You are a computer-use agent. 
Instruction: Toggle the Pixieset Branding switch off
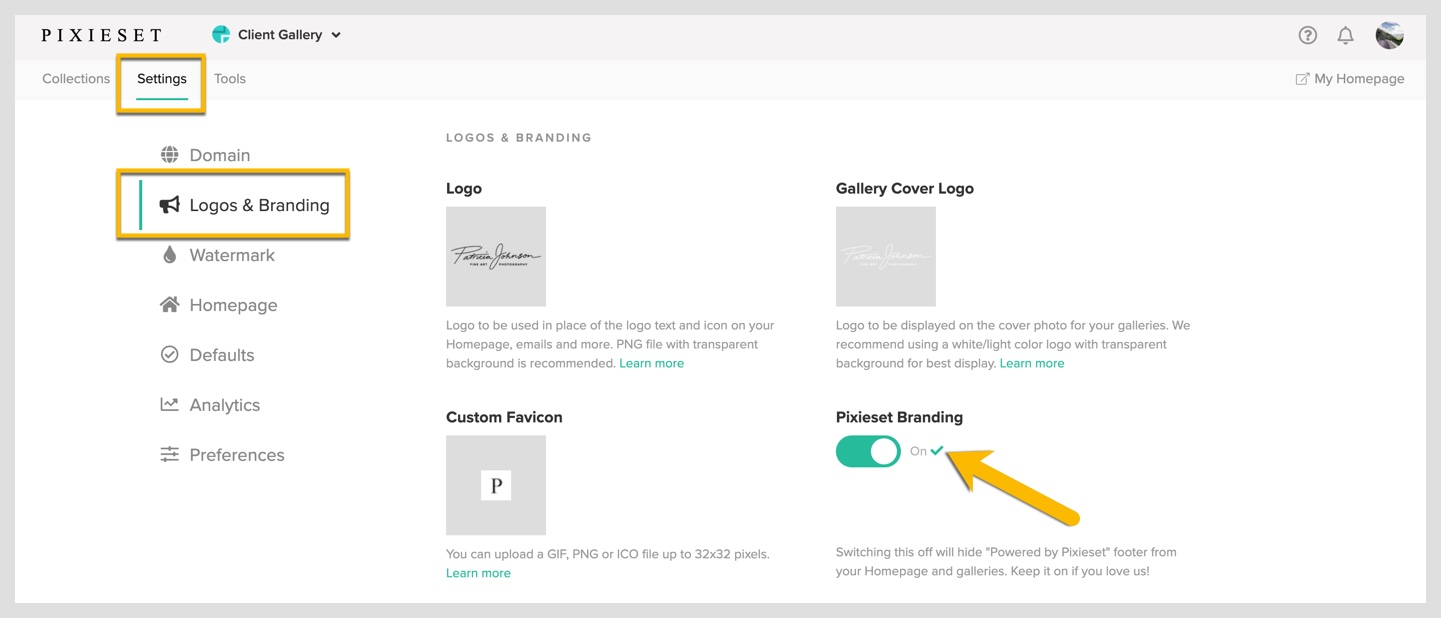868,451
